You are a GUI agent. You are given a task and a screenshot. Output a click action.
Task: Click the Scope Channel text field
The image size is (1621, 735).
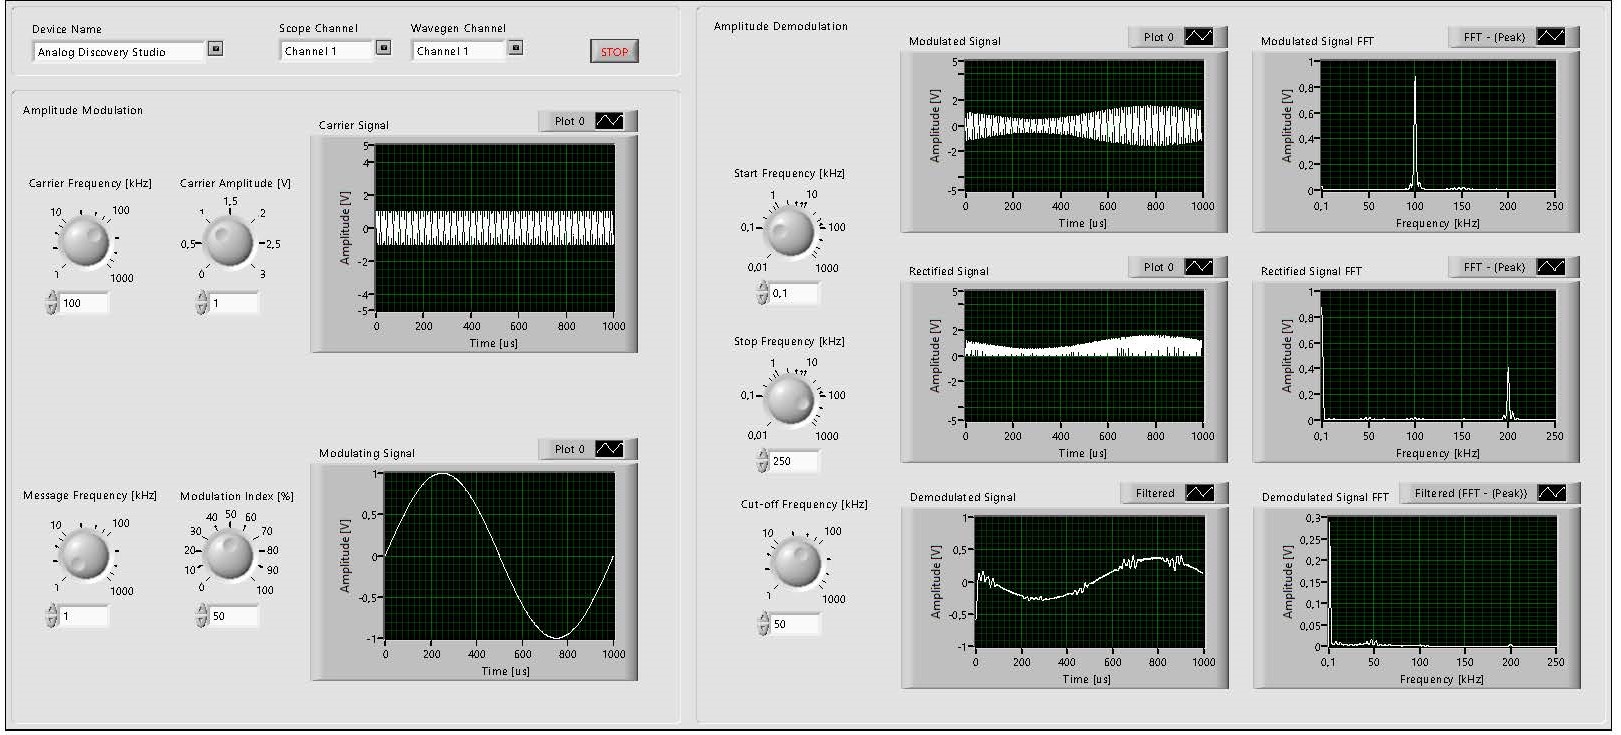coord(326,51)
